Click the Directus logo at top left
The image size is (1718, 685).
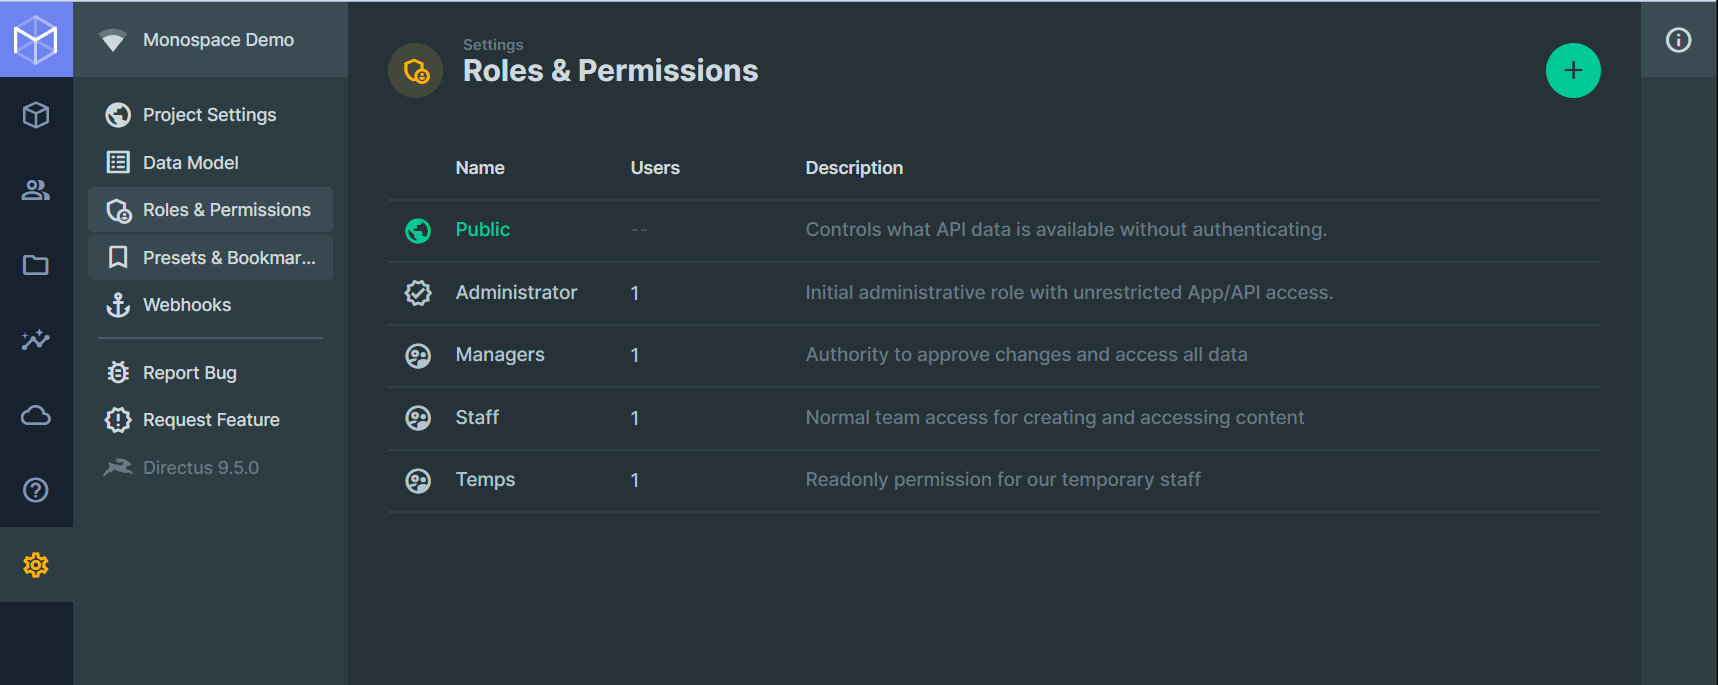(36, 39)
